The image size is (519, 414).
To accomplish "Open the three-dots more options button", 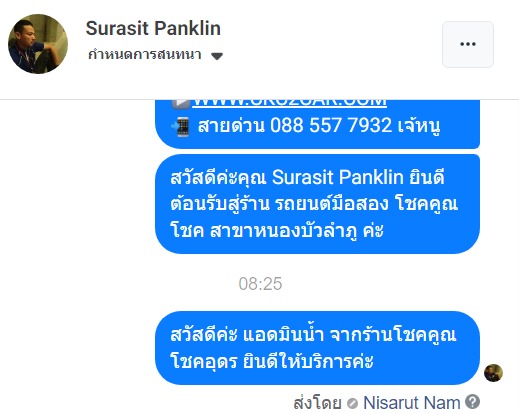I will coord(468,44).
